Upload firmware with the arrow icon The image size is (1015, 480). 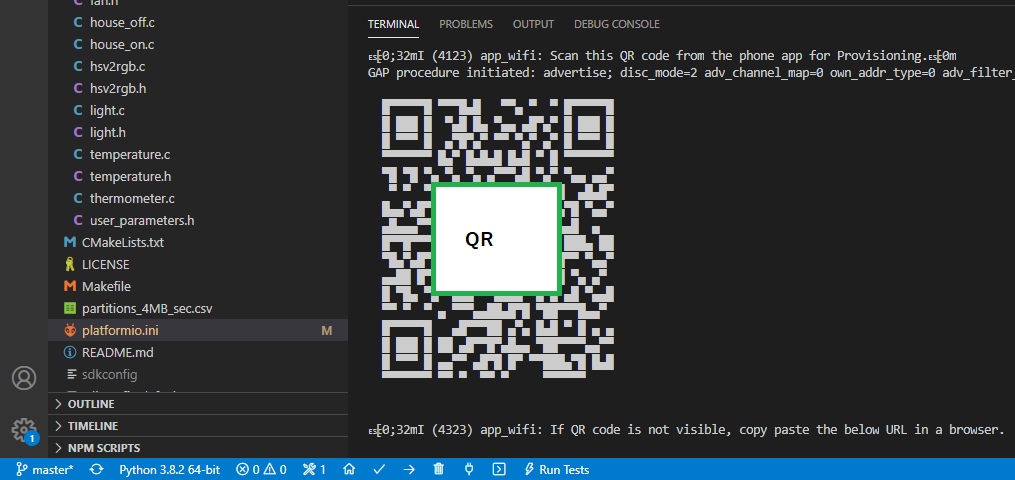(408, 469)
